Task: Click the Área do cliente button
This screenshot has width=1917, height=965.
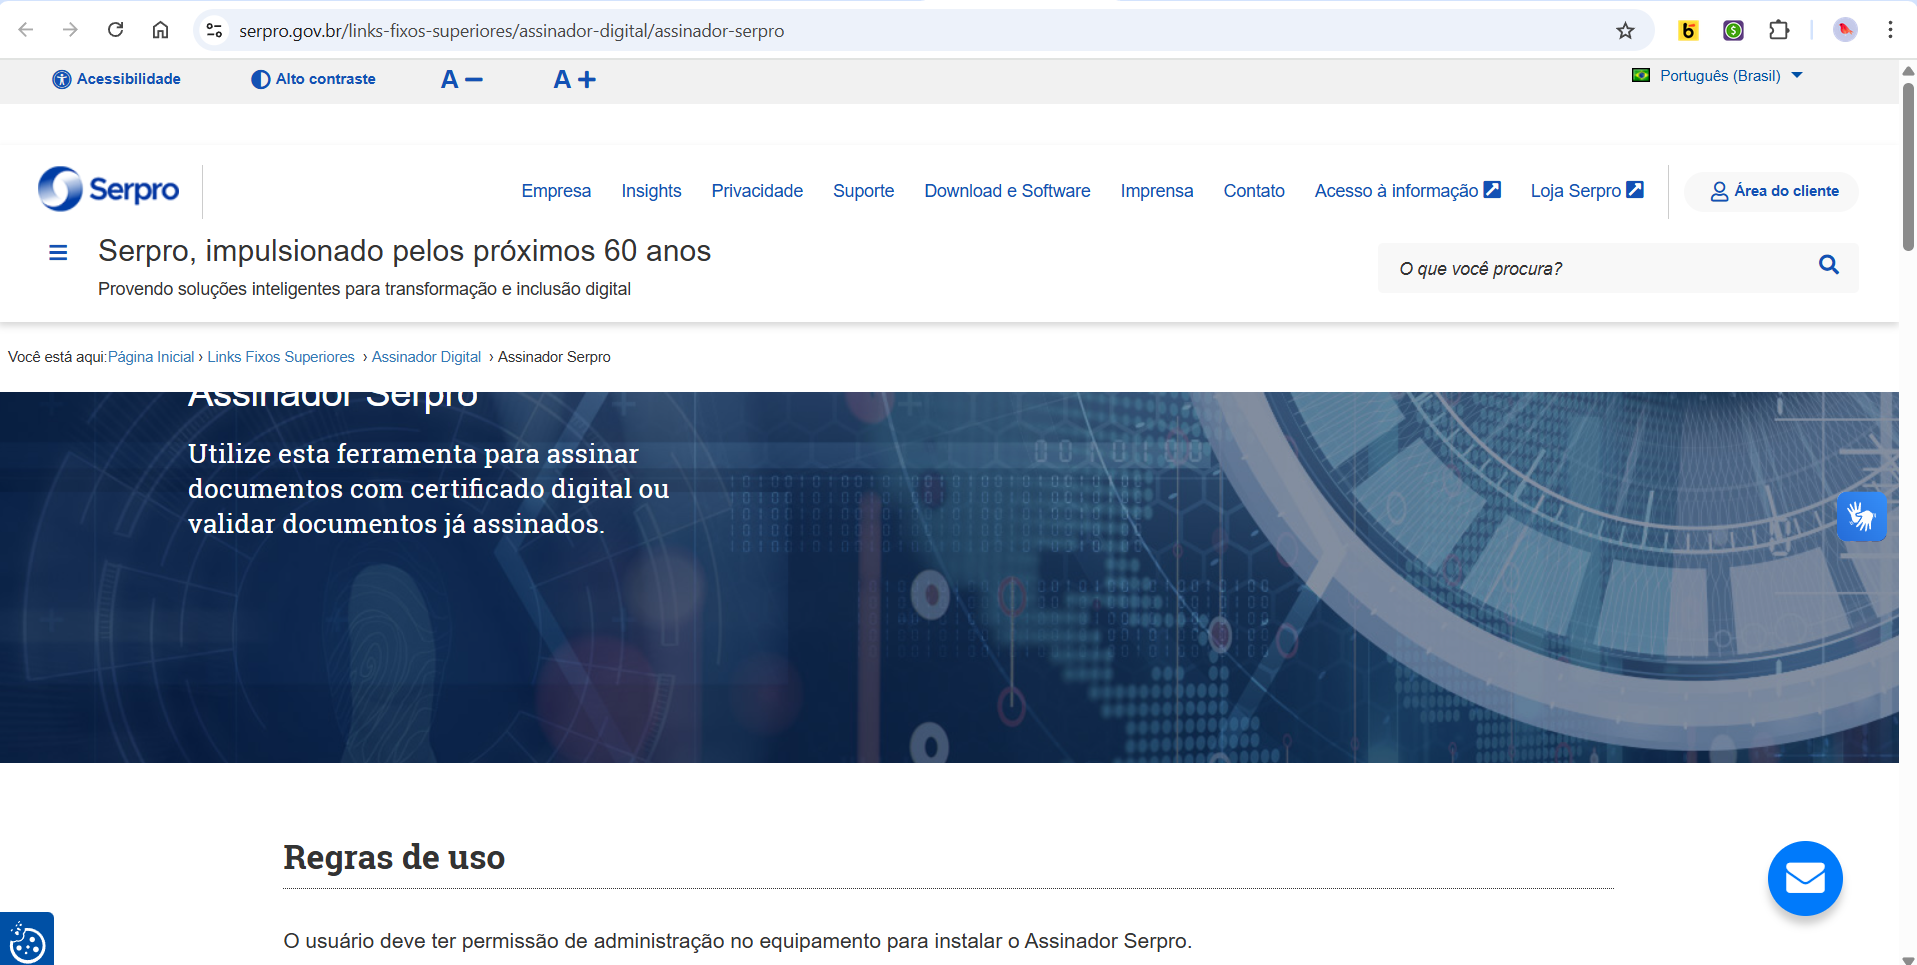Action: click(x=1774, y=191)
